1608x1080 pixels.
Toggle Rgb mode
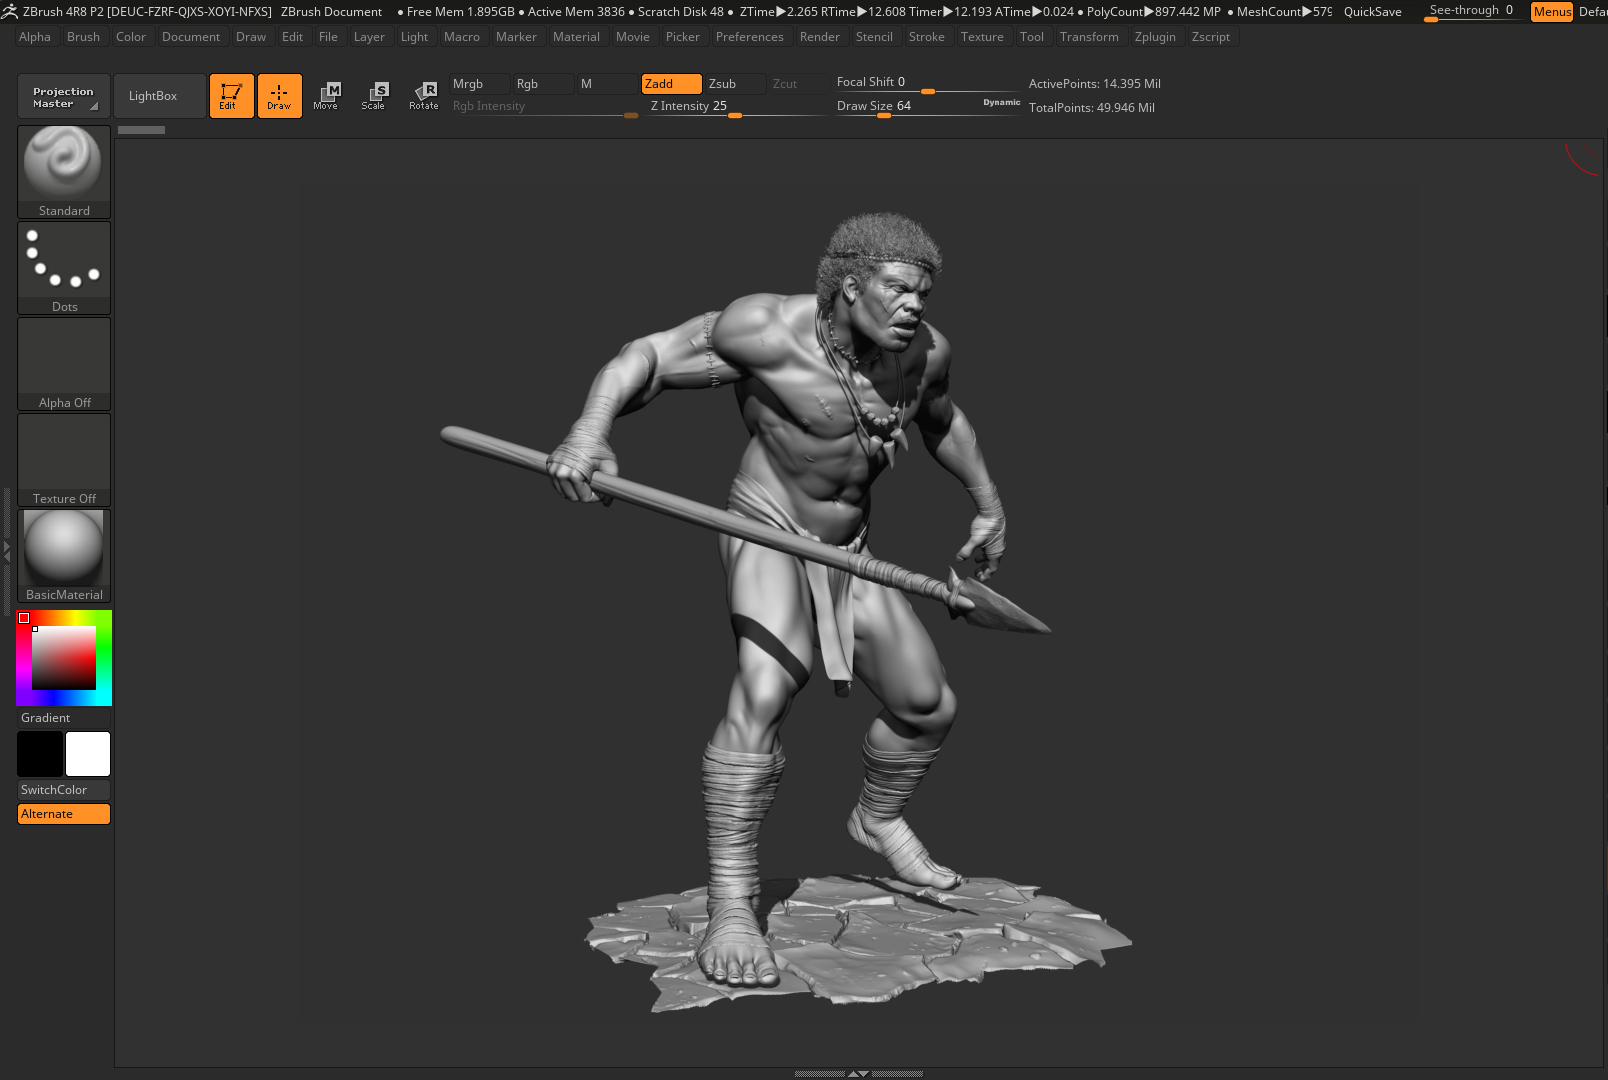point(543,84)
